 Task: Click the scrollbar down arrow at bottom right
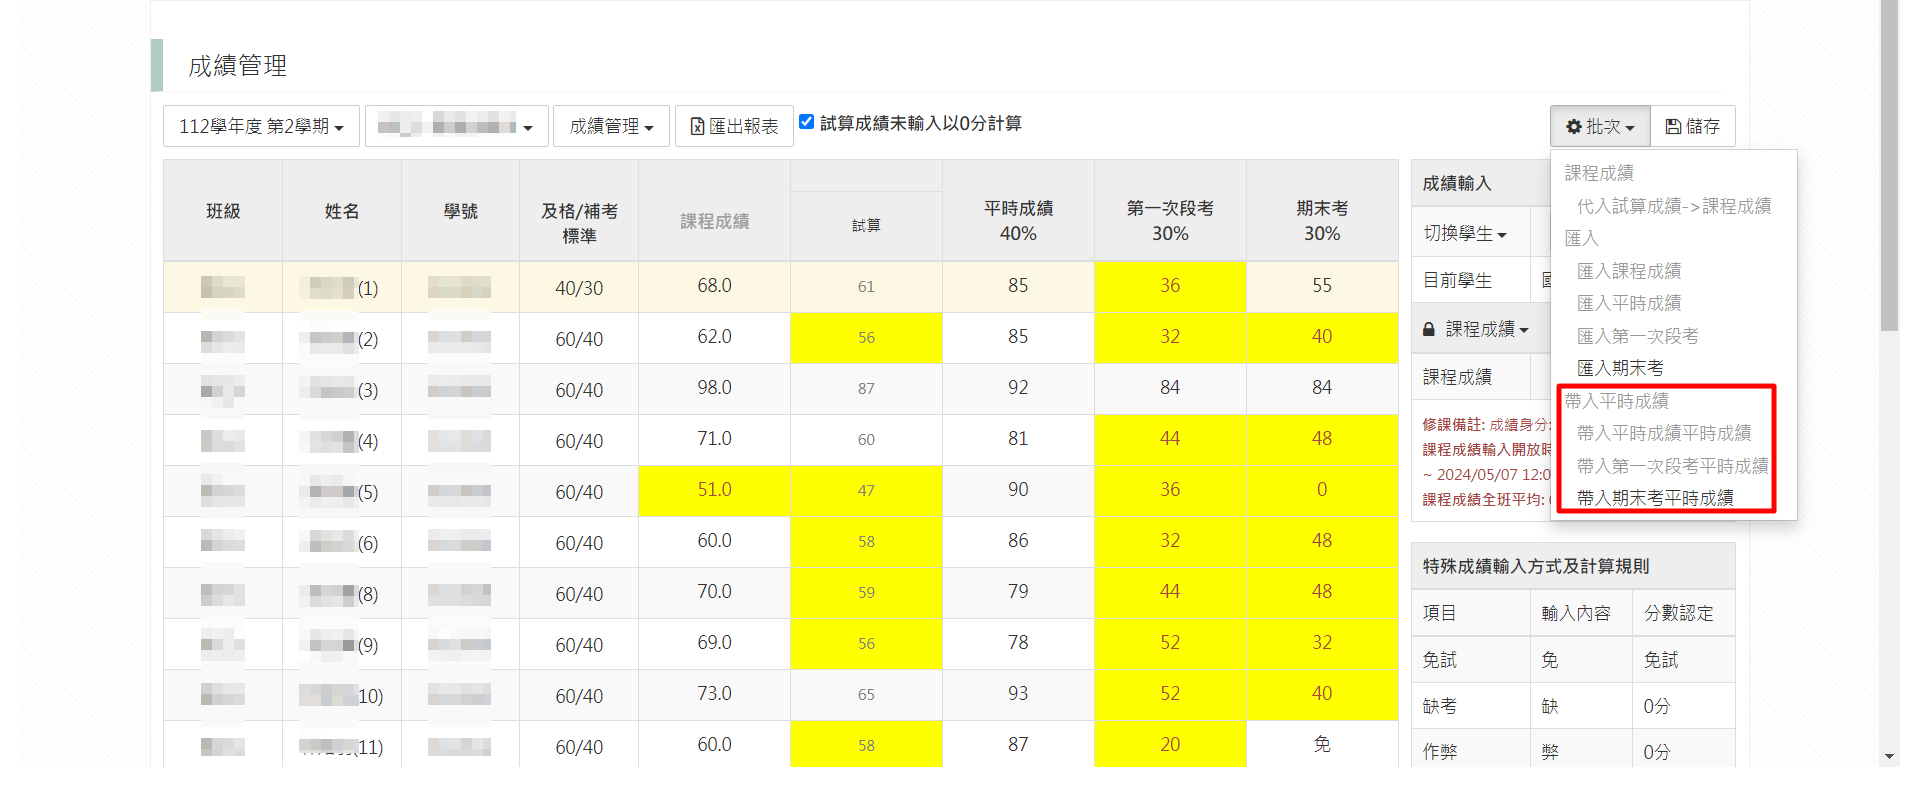(x=1889, y=756)
